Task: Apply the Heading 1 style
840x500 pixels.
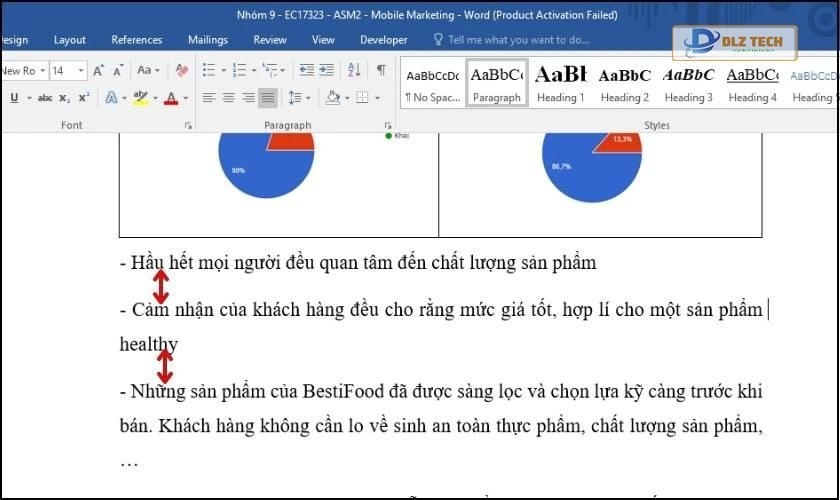Action: tap(560, 84)
